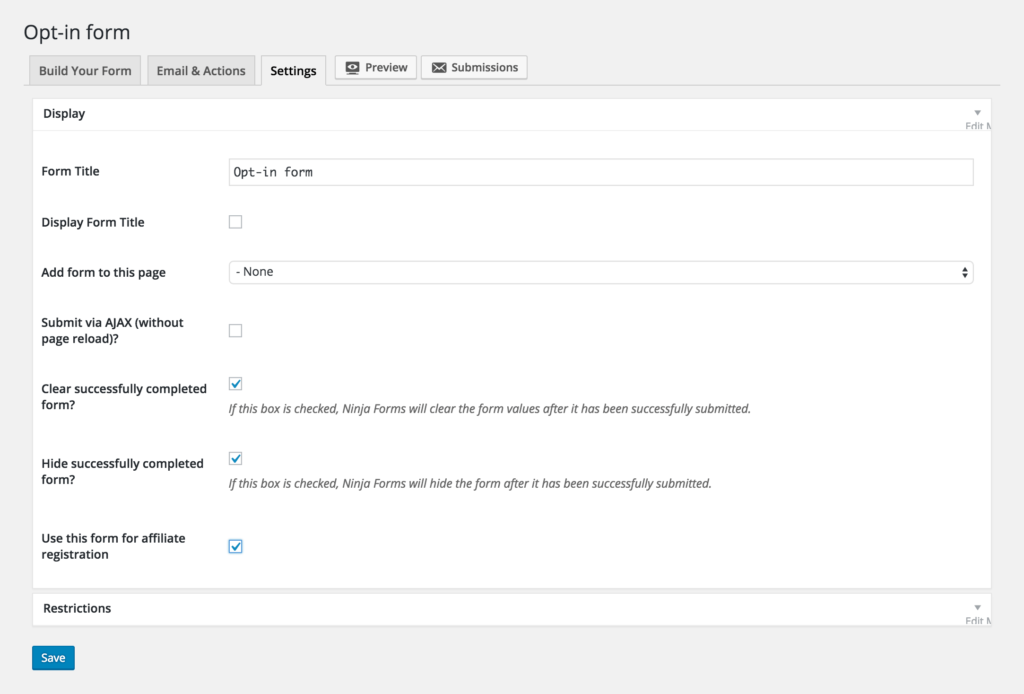Click the Save button
This screenshot has height=694, width=1024.
(x=53, y=658)
